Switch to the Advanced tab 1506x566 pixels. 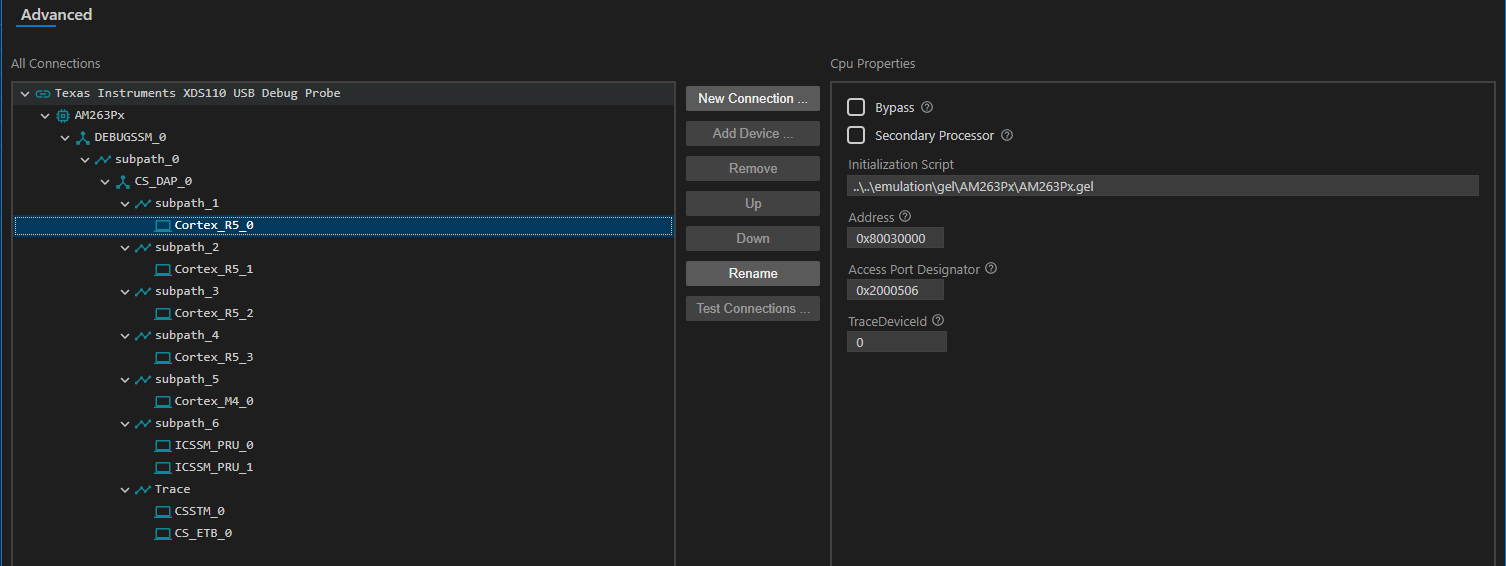(56, 15)
